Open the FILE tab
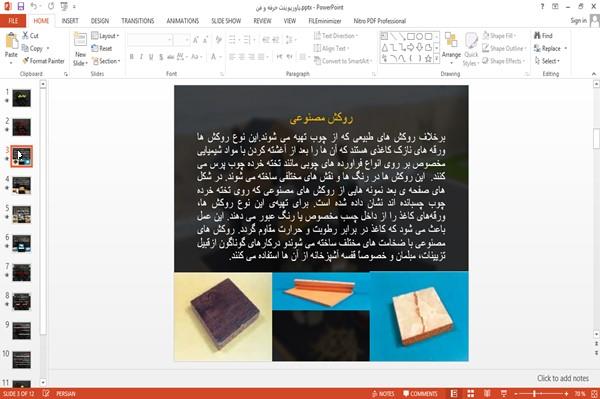Screen dimensions: 600x399 13,21
